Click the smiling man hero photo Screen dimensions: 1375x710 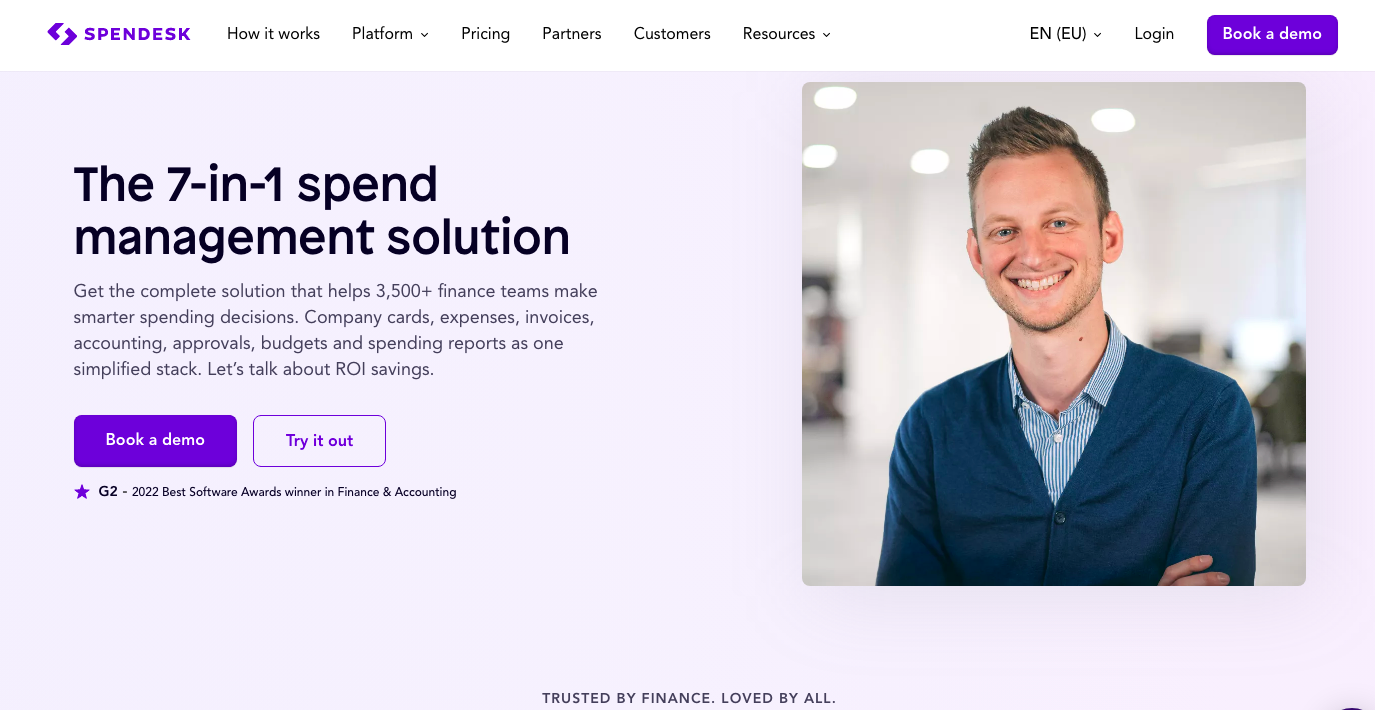coord(1054,334)
